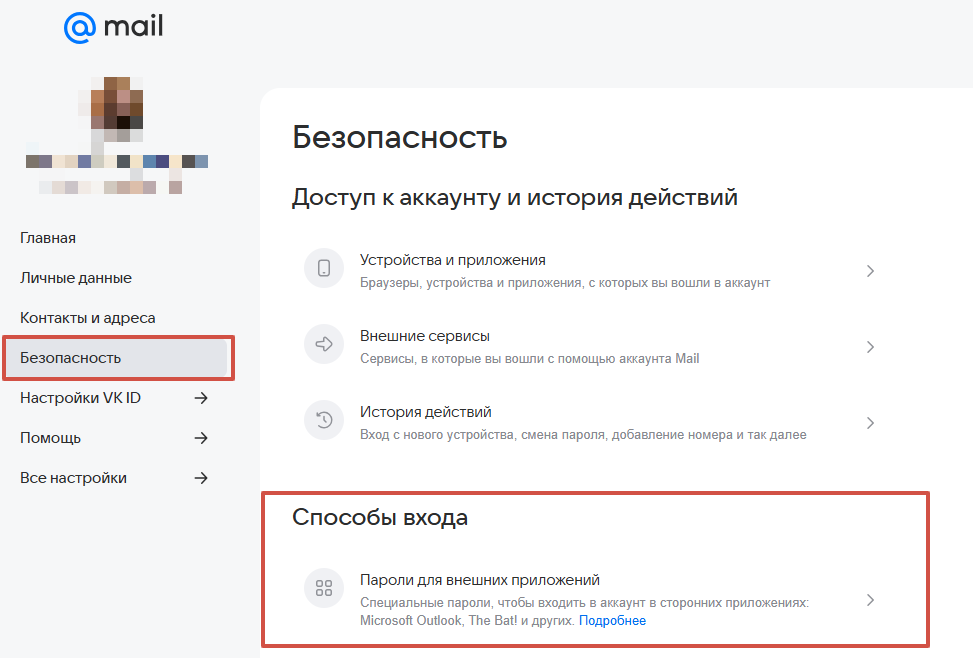The image size is (973, 658).
Task: Click the arrow icon next to Помощь
Action: point(201,438)
